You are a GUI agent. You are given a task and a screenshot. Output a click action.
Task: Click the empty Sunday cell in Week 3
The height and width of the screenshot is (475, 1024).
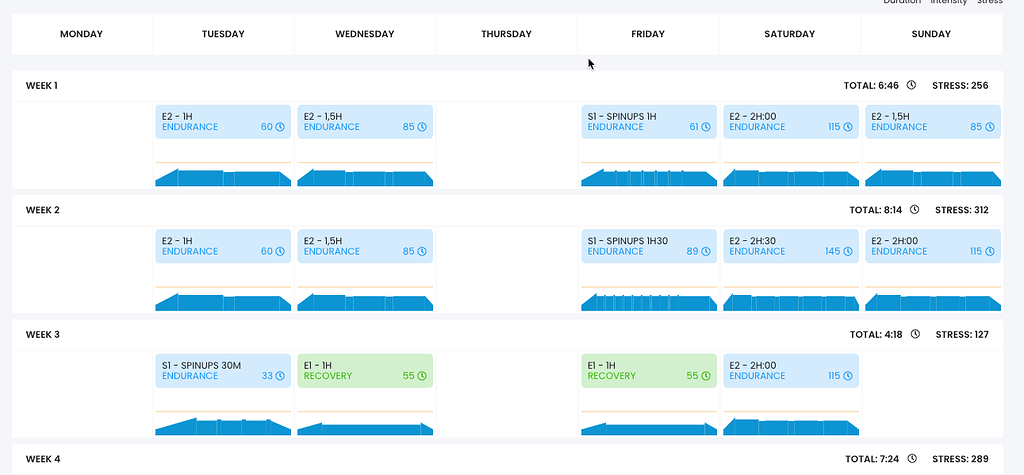[x=932, y=394]
